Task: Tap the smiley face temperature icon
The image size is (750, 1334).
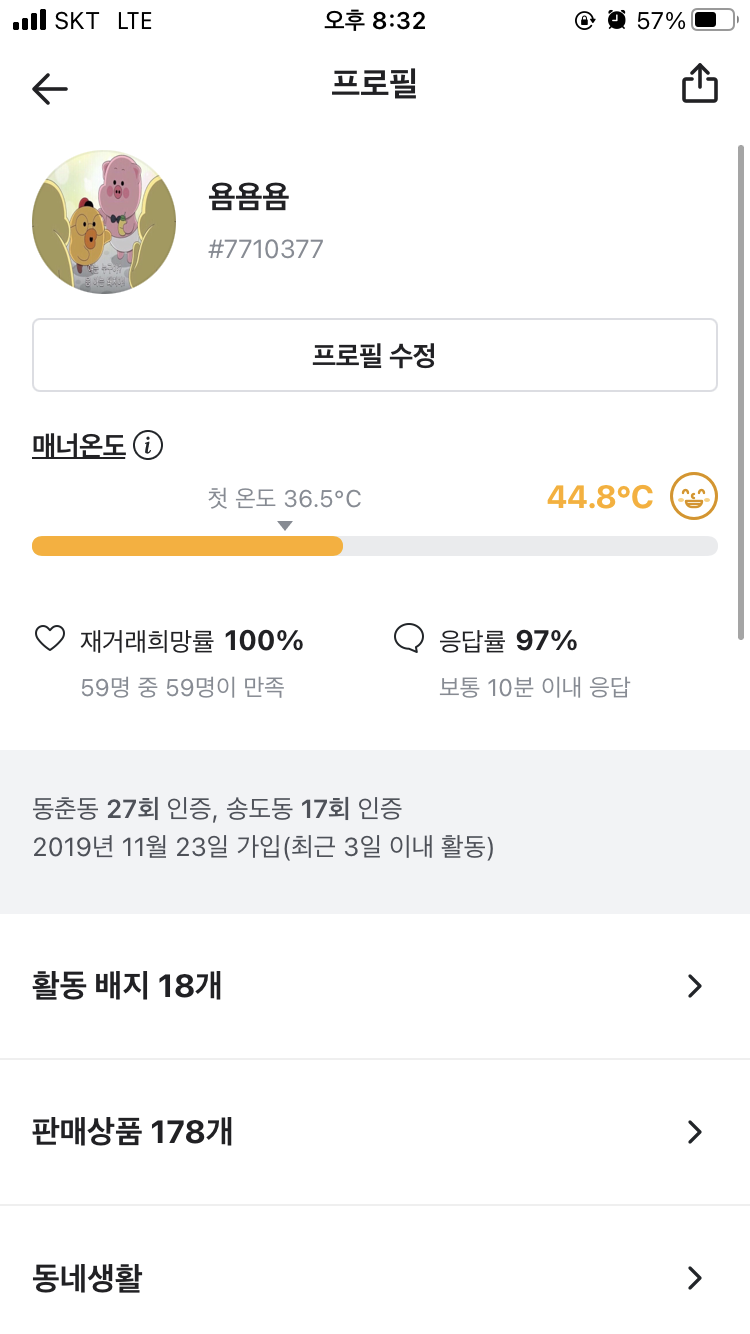Action: (694, 497)
